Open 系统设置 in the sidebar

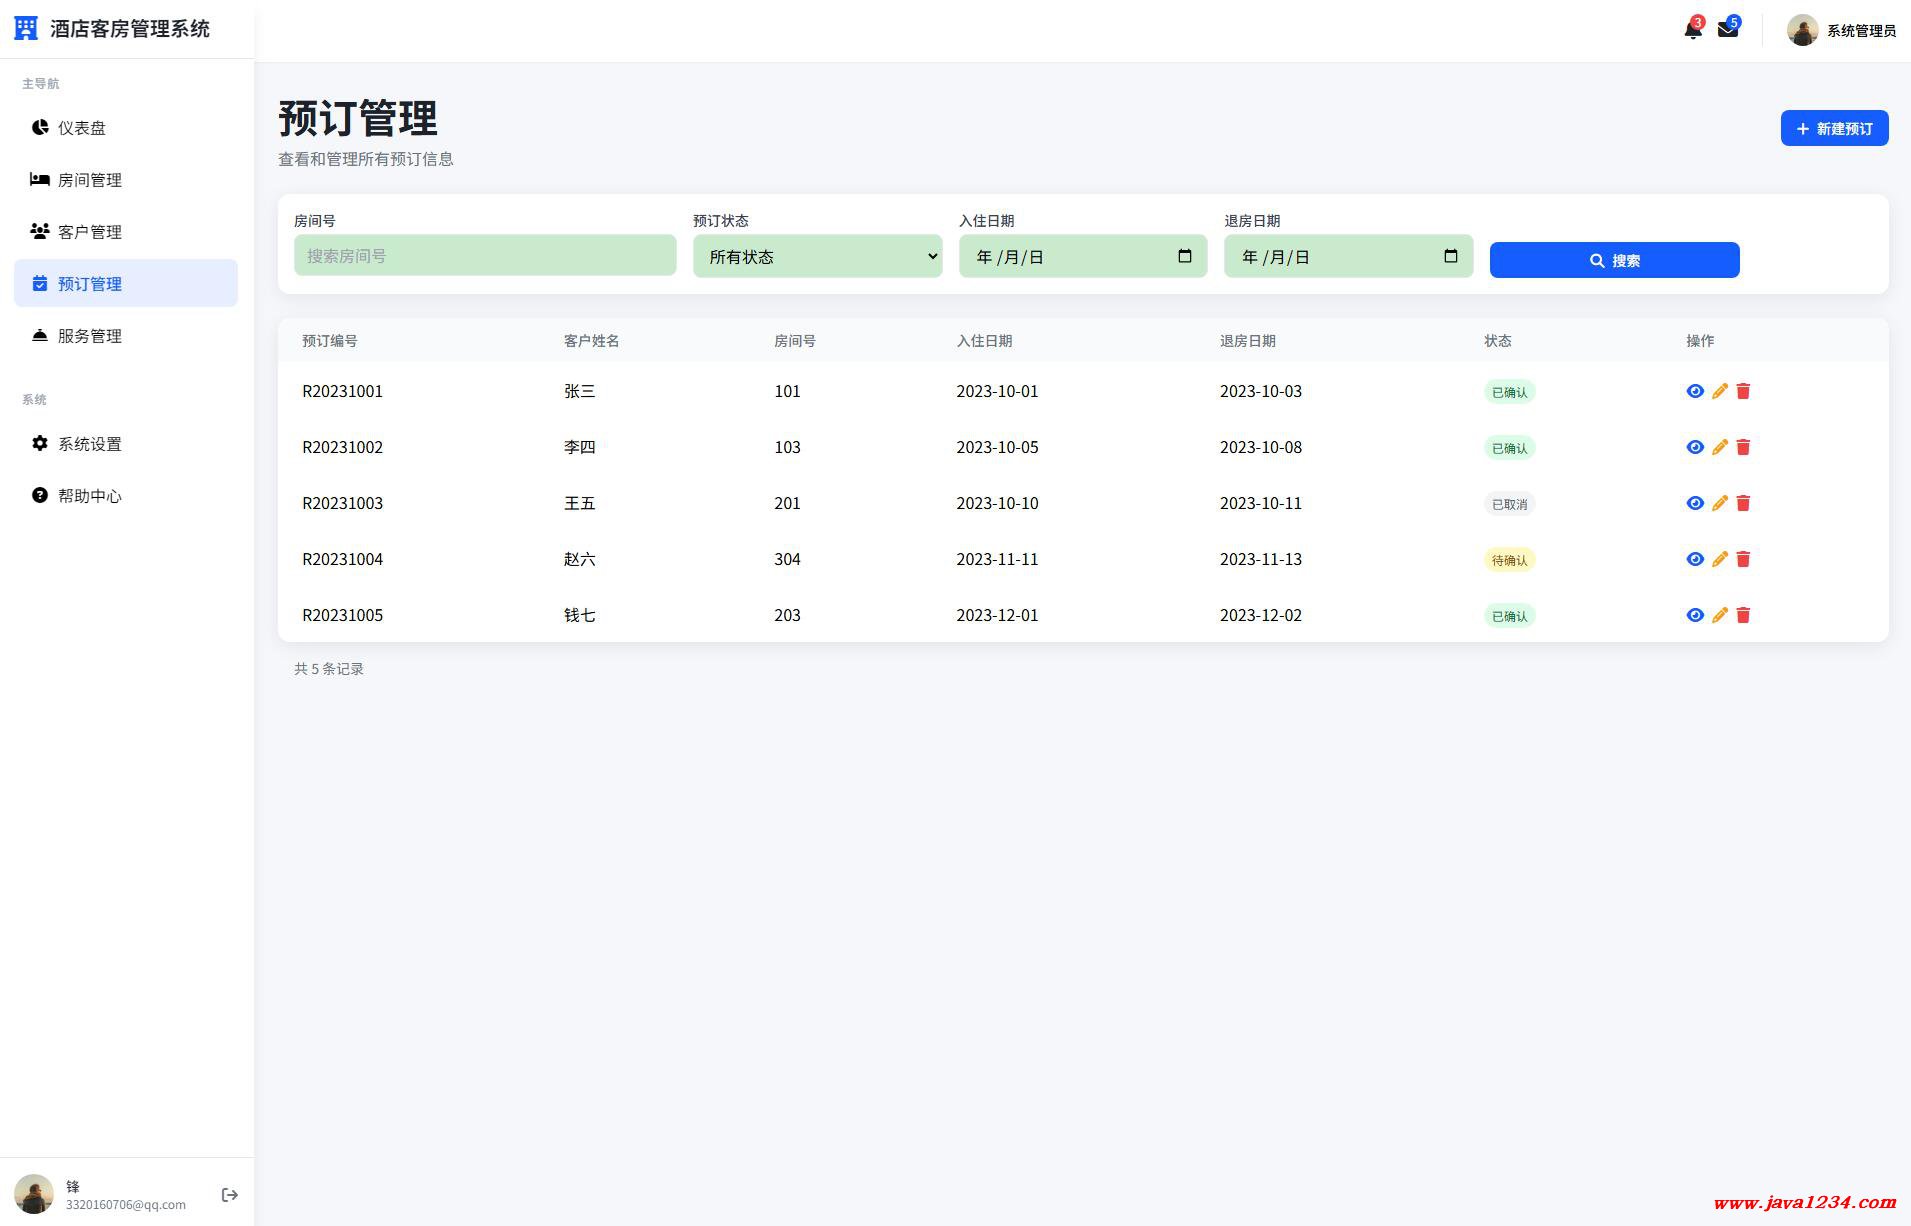pyautogui.click(x=89, y=444)
